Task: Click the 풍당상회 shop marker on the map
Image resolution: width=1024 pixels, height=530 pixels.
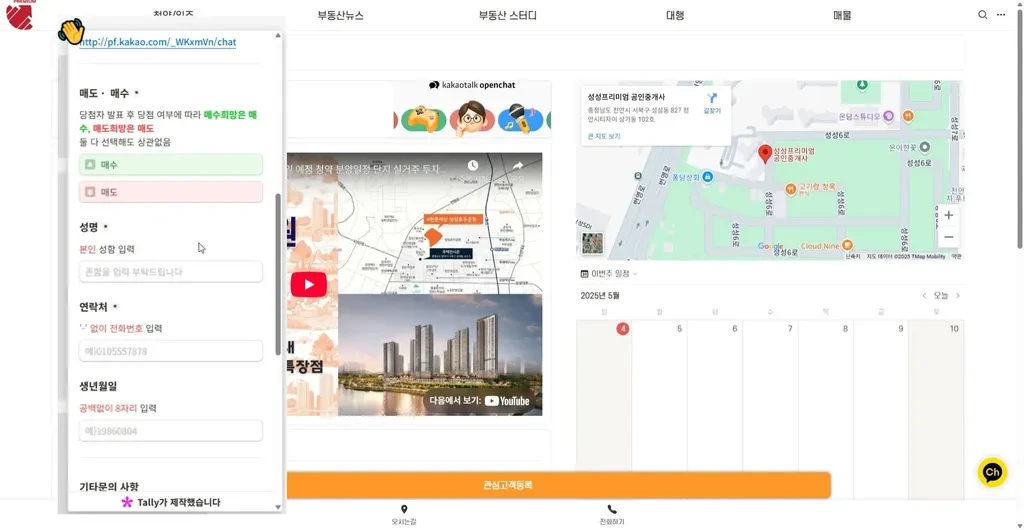Action: coord(707,177)
